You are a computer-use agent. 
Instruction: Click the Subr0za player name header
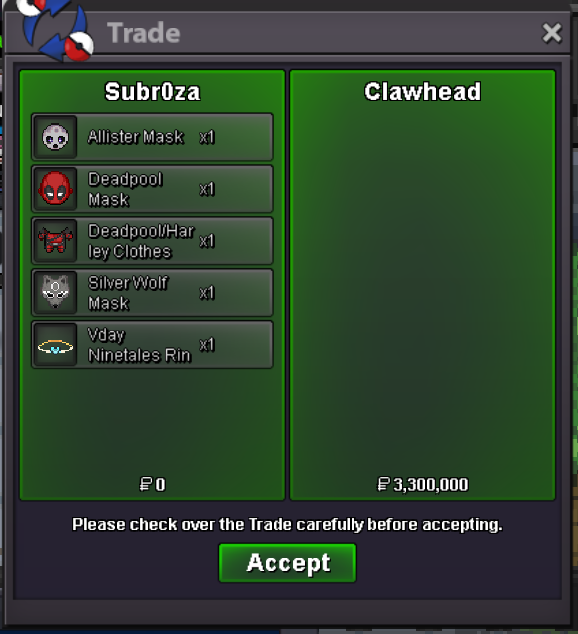pyautogui.click(x=152, y=91)
